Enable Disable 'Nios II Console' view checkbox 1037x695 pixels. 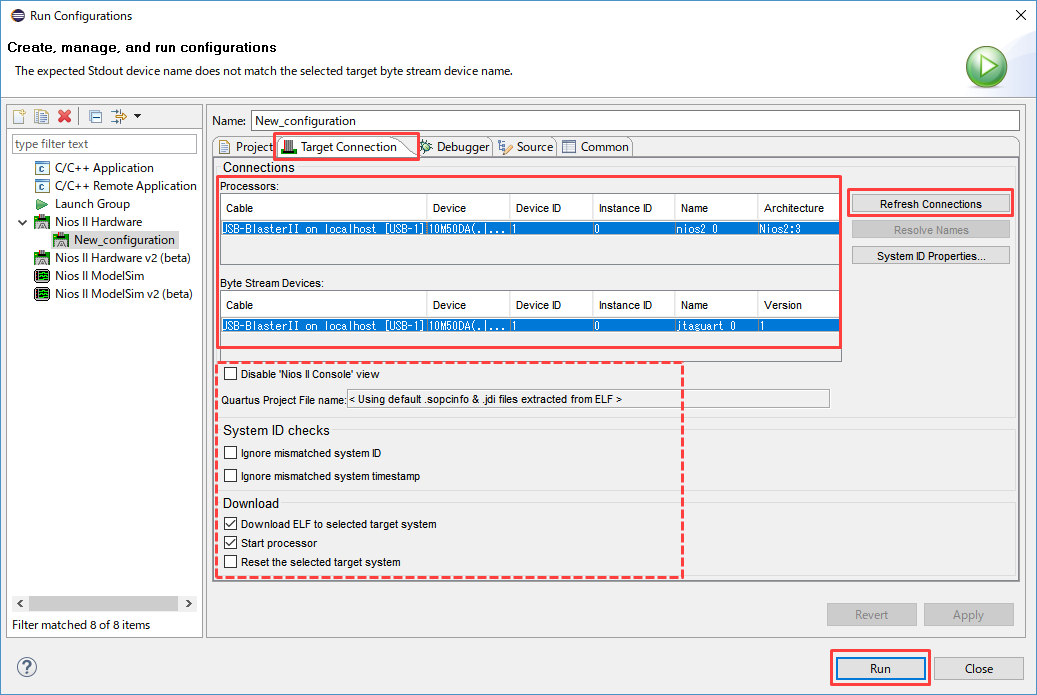[x=231, y=374]
